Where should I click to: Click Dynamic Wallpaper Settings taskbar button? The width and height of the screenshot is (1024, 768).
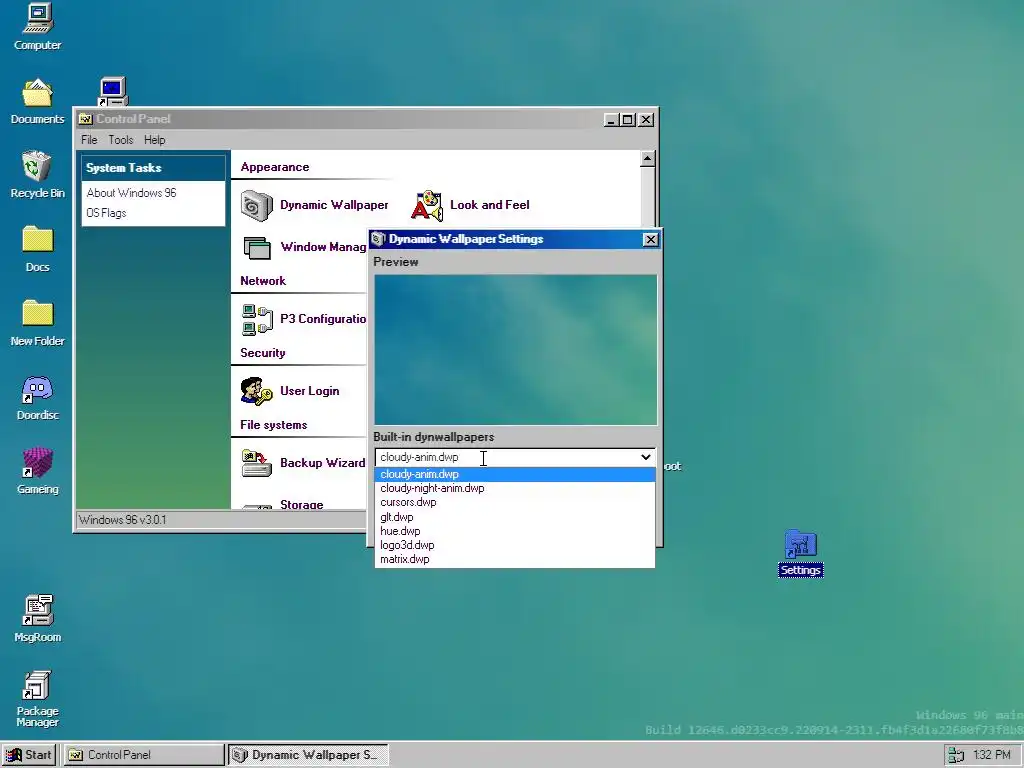click(x=308, y=755)
